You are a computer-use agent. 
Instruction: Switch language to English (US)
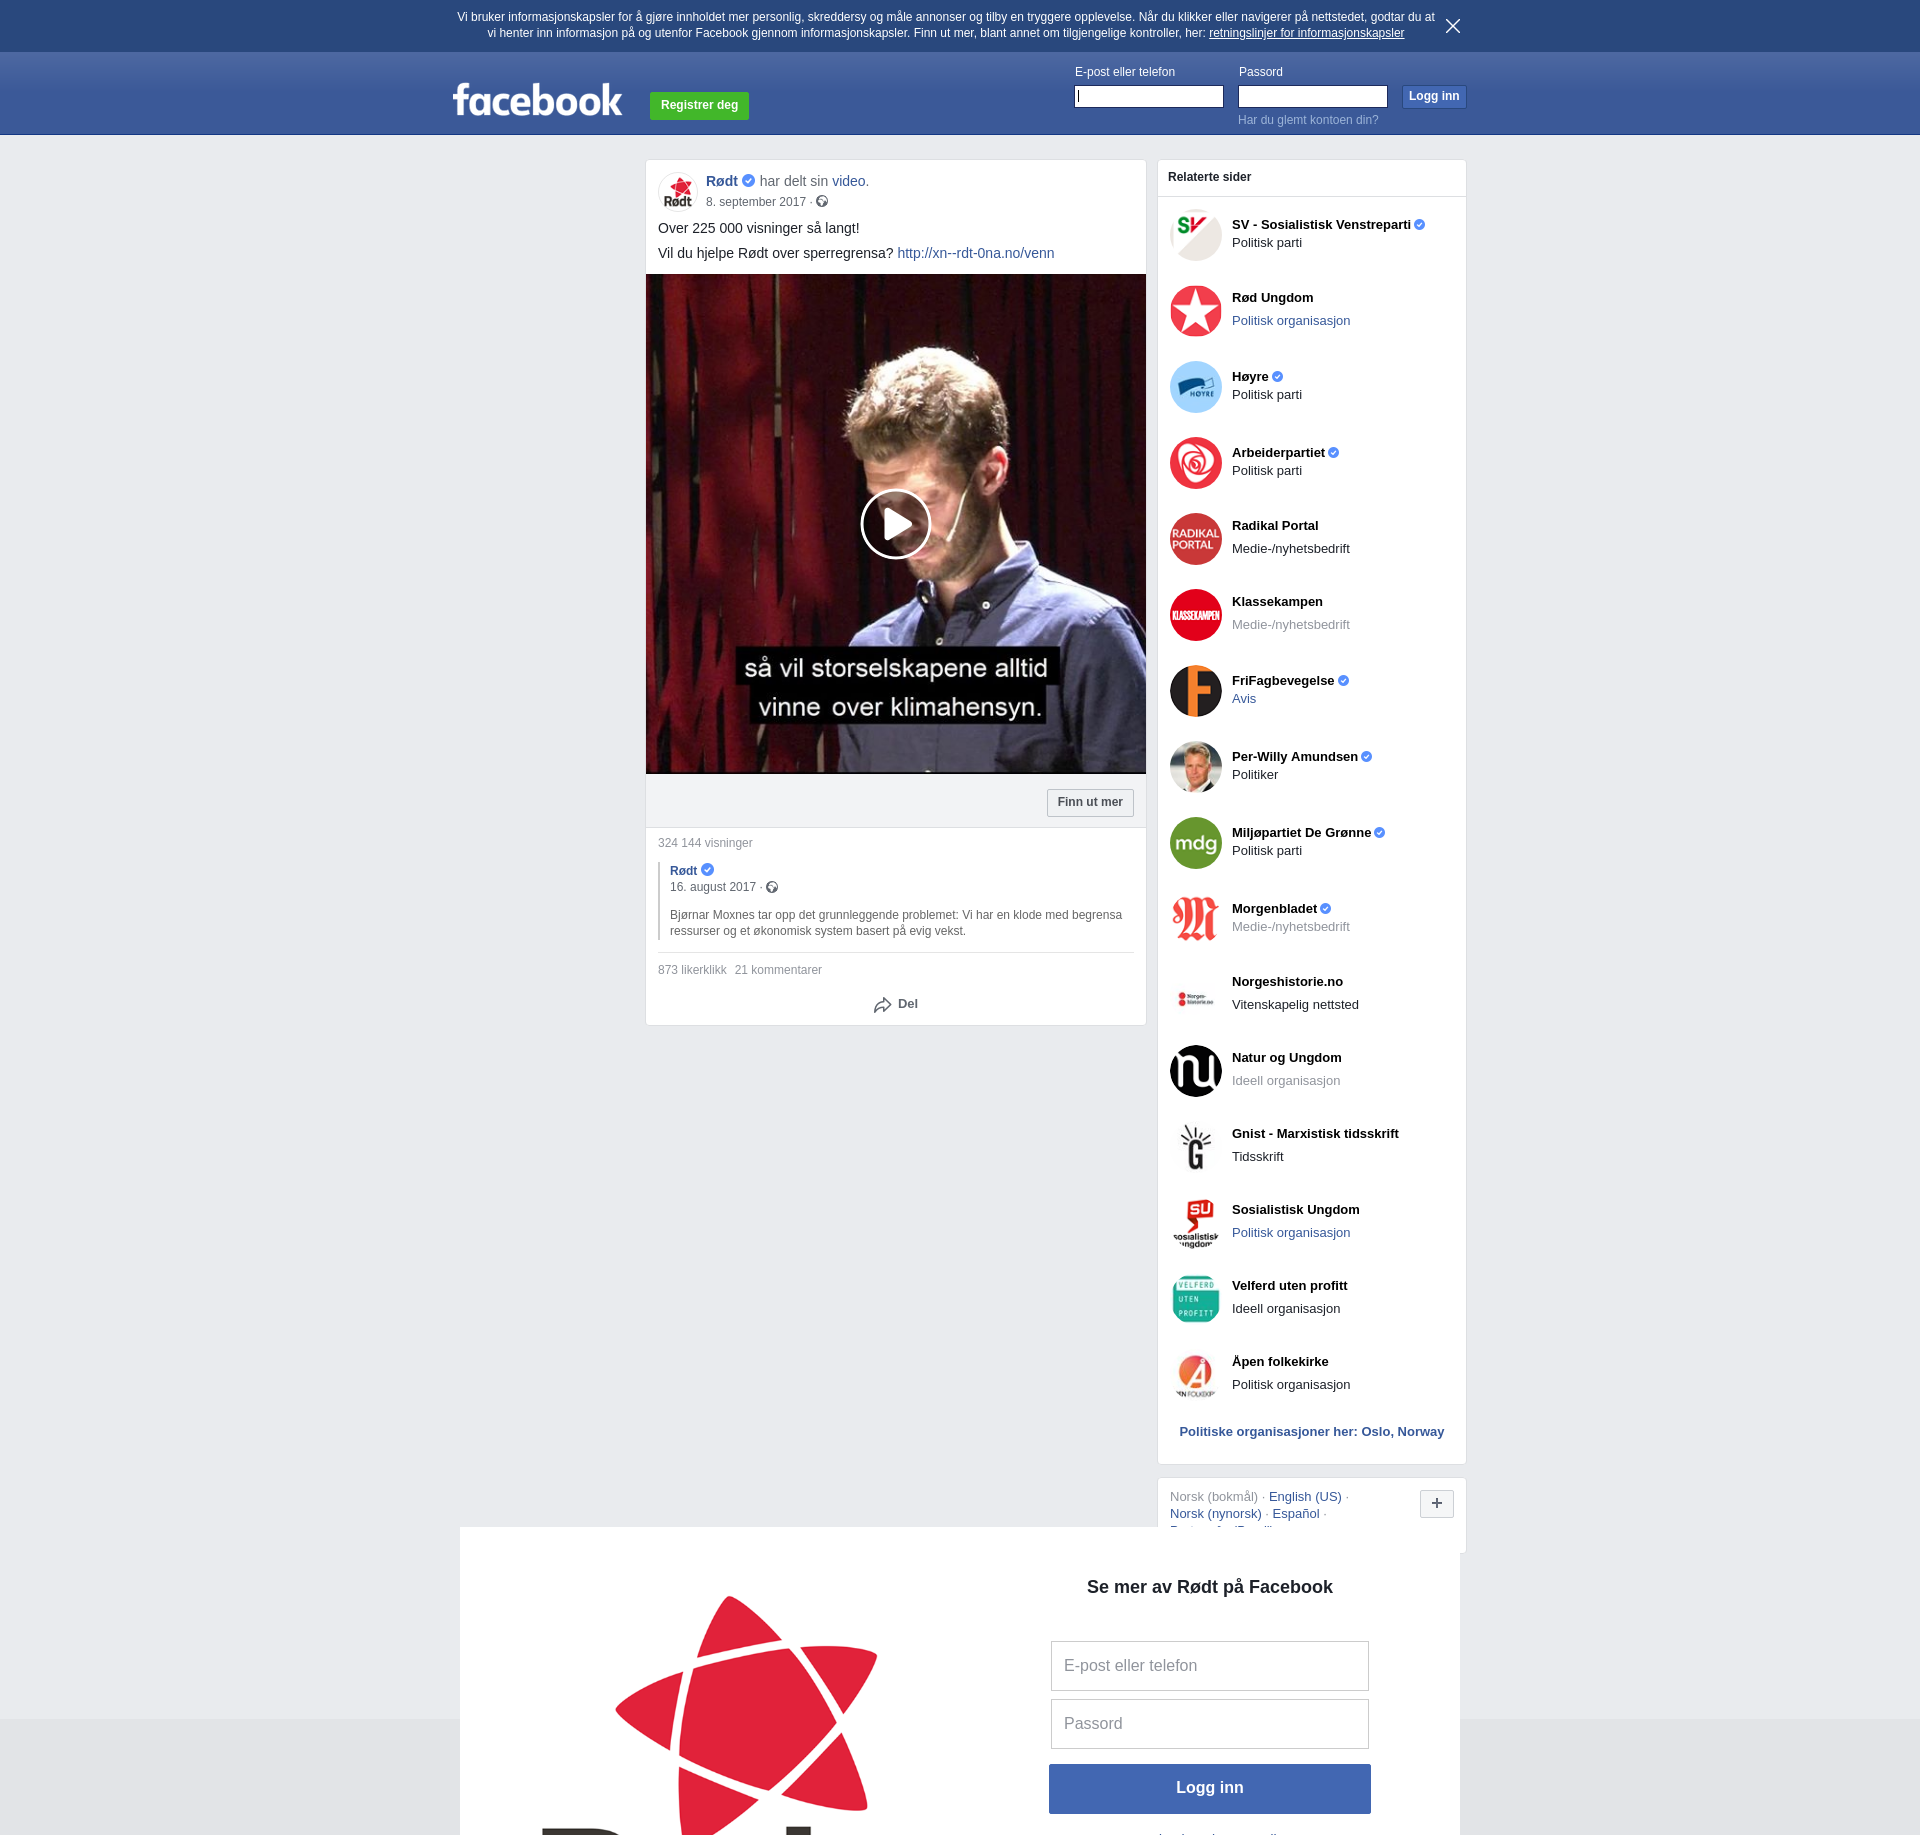click(x=1304, y=1497)
